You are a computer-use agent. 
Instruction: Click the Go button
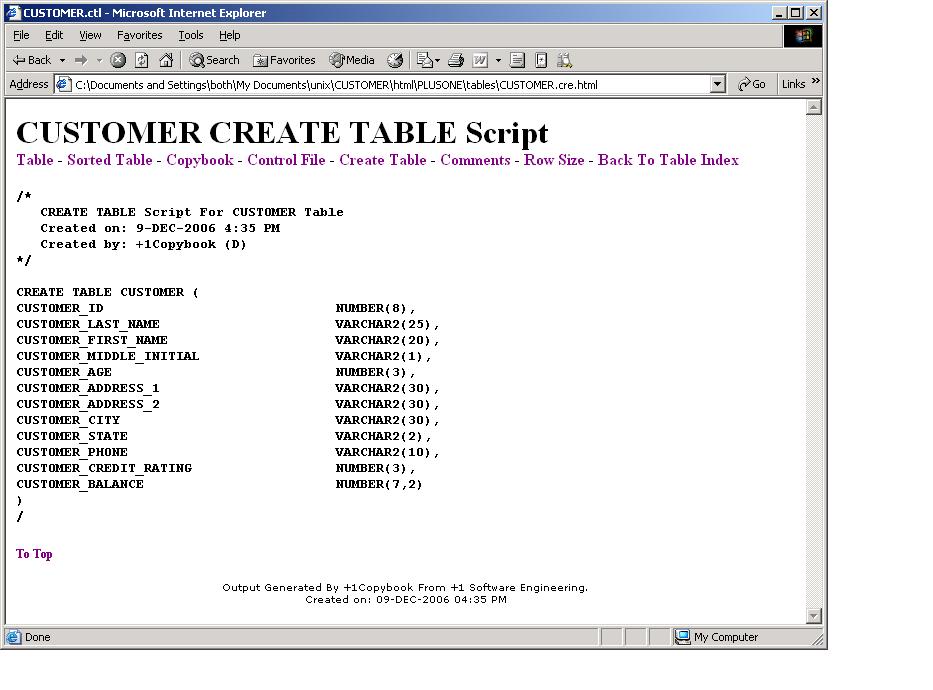click(x=752, y=84)
